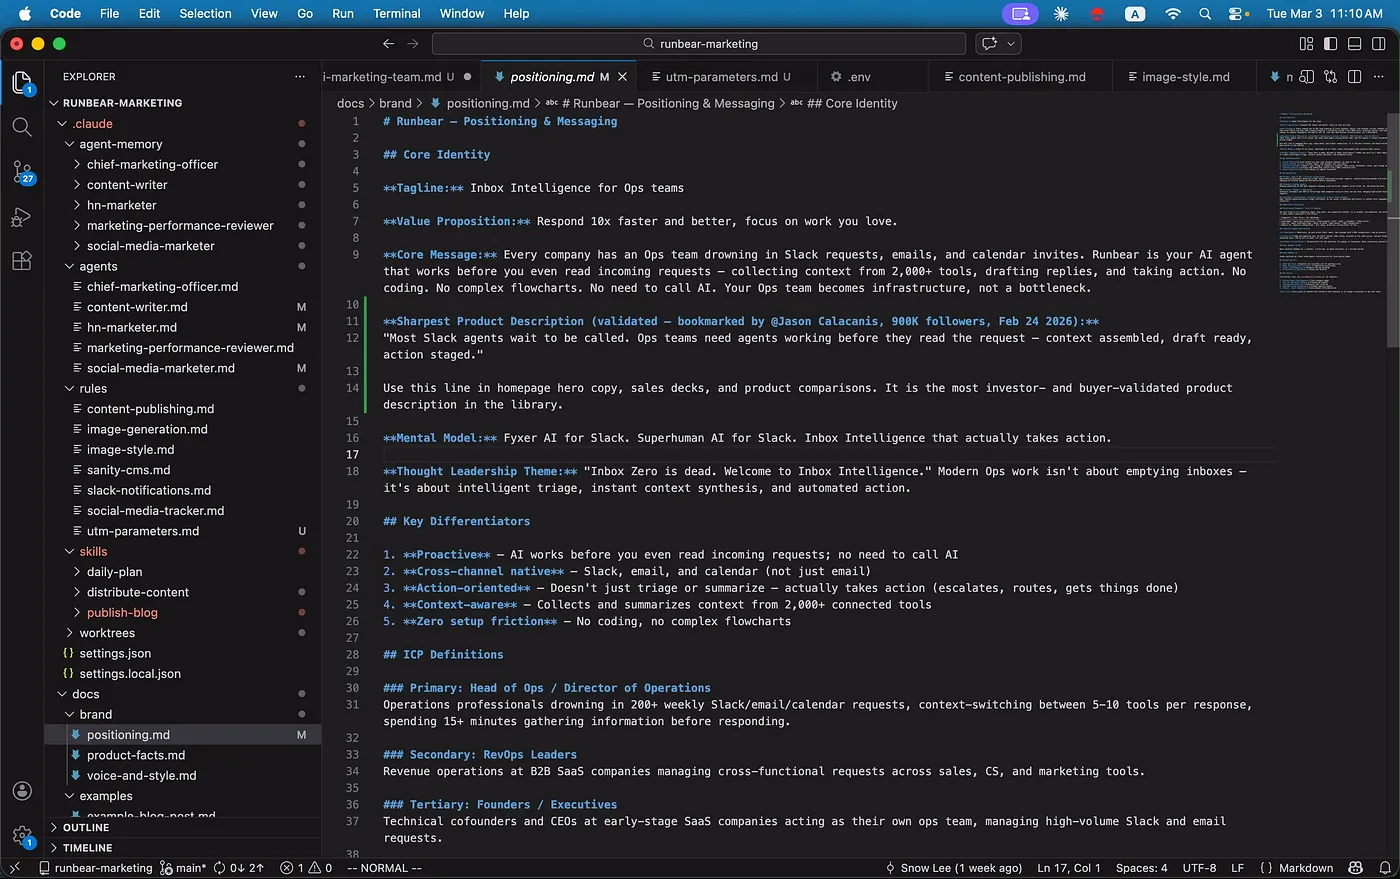This screenshot has width=1400, height=879.
Task: Expand the chief-marketing-officer folder
Action: [x=151, y=165]
